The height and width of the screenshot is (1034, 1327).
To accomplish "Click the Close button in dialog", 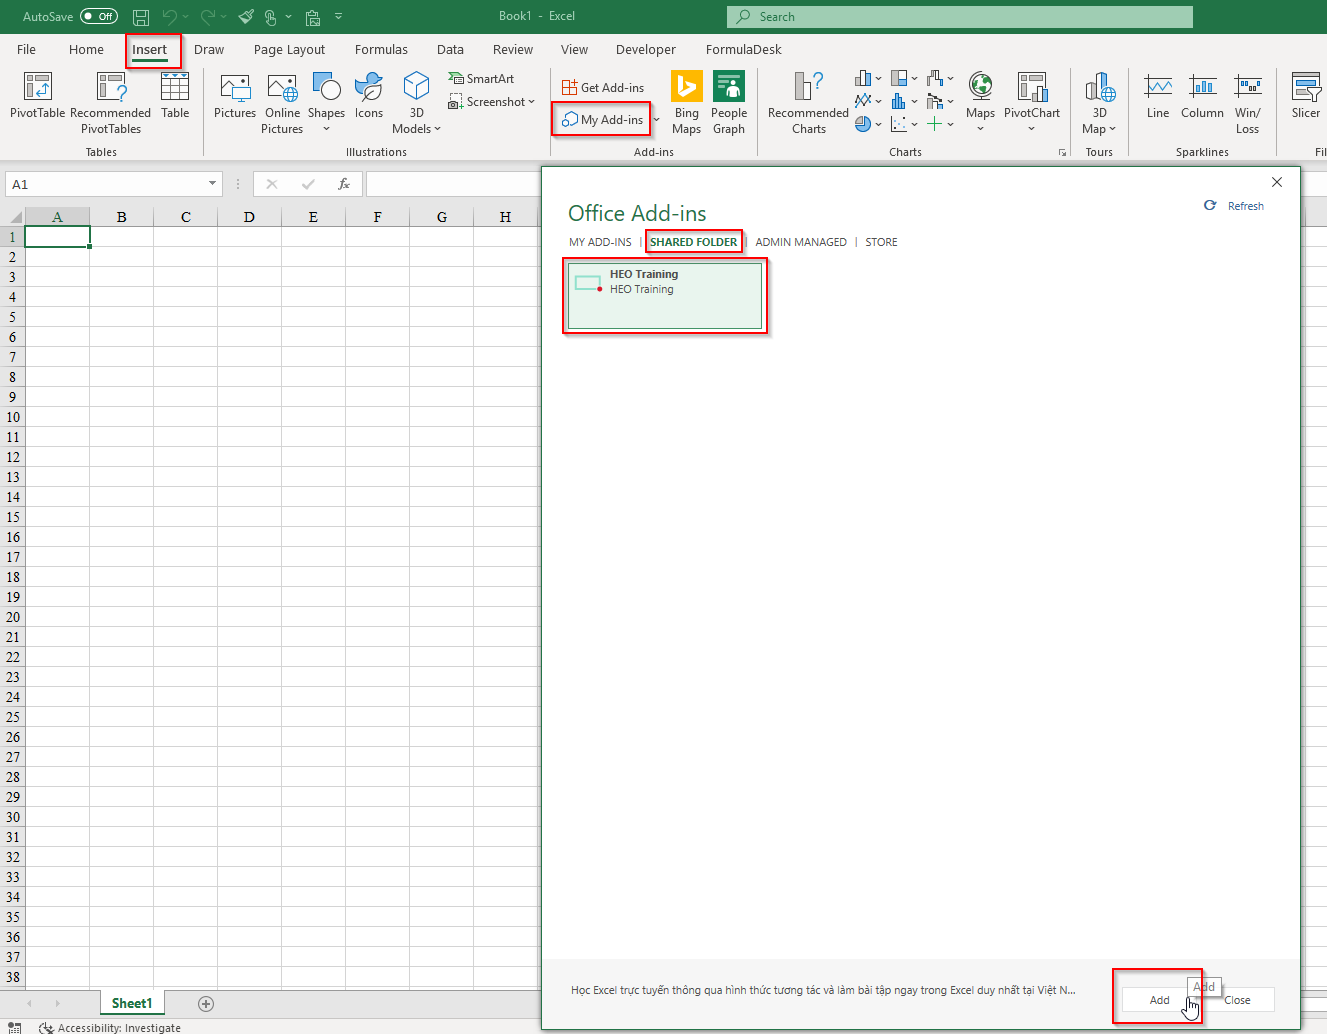I will [x=1237, y=1000].
